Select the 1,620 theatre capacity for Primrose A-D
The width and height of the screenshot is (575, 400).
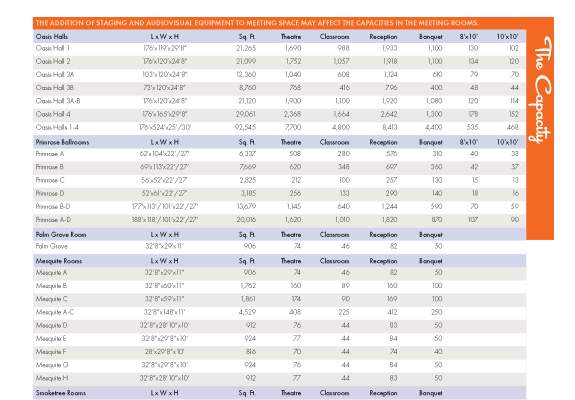(293, 220)
